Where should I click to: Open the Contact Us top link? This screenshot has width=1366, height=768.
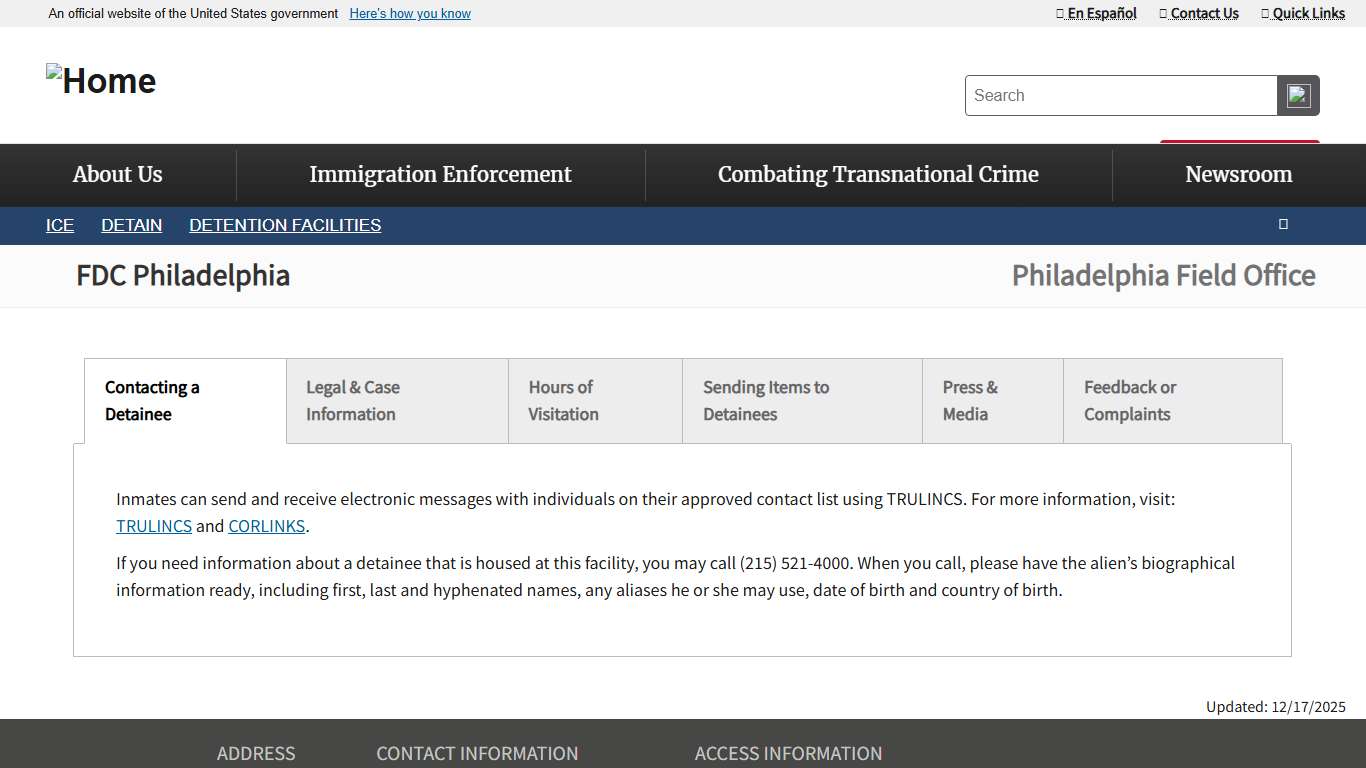coord(1199,13)
